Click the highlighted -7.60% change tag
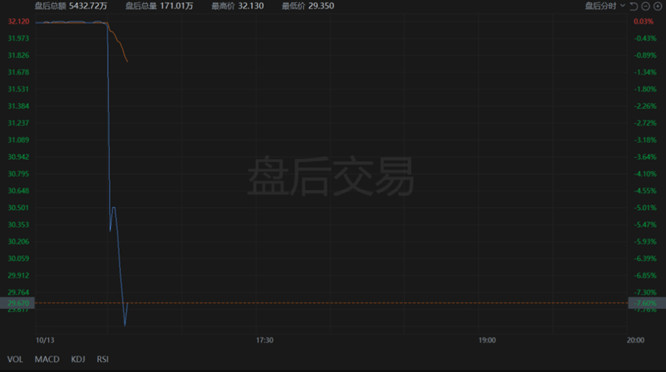 click(647, 303)
